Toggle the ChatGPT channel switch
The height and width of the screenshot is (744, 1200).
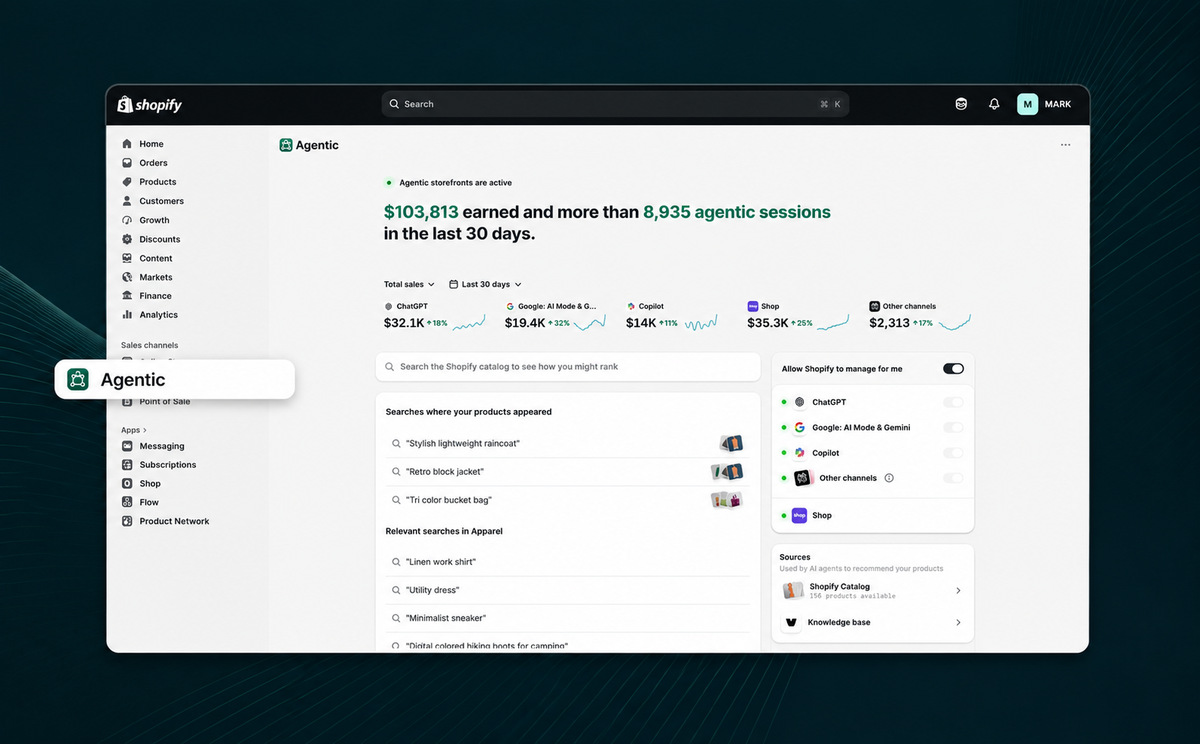click(953, 402)
